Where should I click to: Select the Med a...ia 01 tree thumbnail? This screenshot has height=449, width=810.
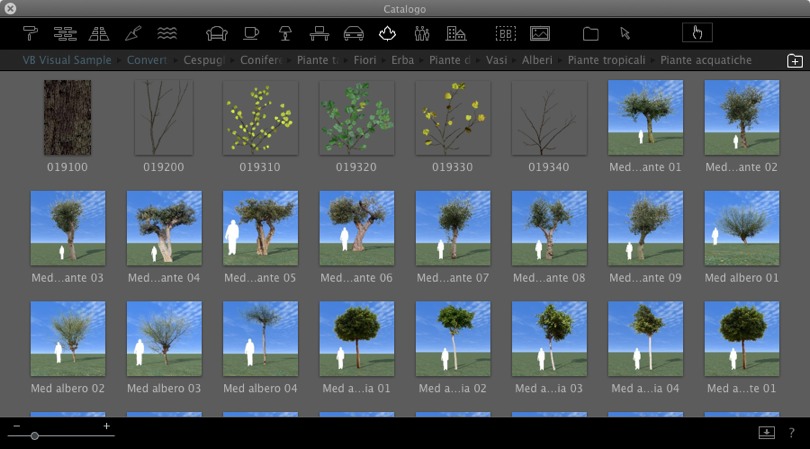356,338
